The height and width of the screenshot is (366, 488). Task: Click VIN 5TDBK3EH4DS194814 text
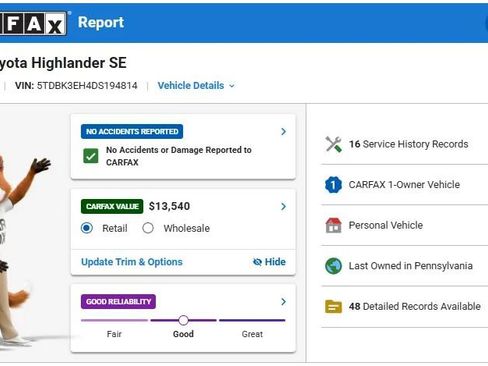point(76,86)
